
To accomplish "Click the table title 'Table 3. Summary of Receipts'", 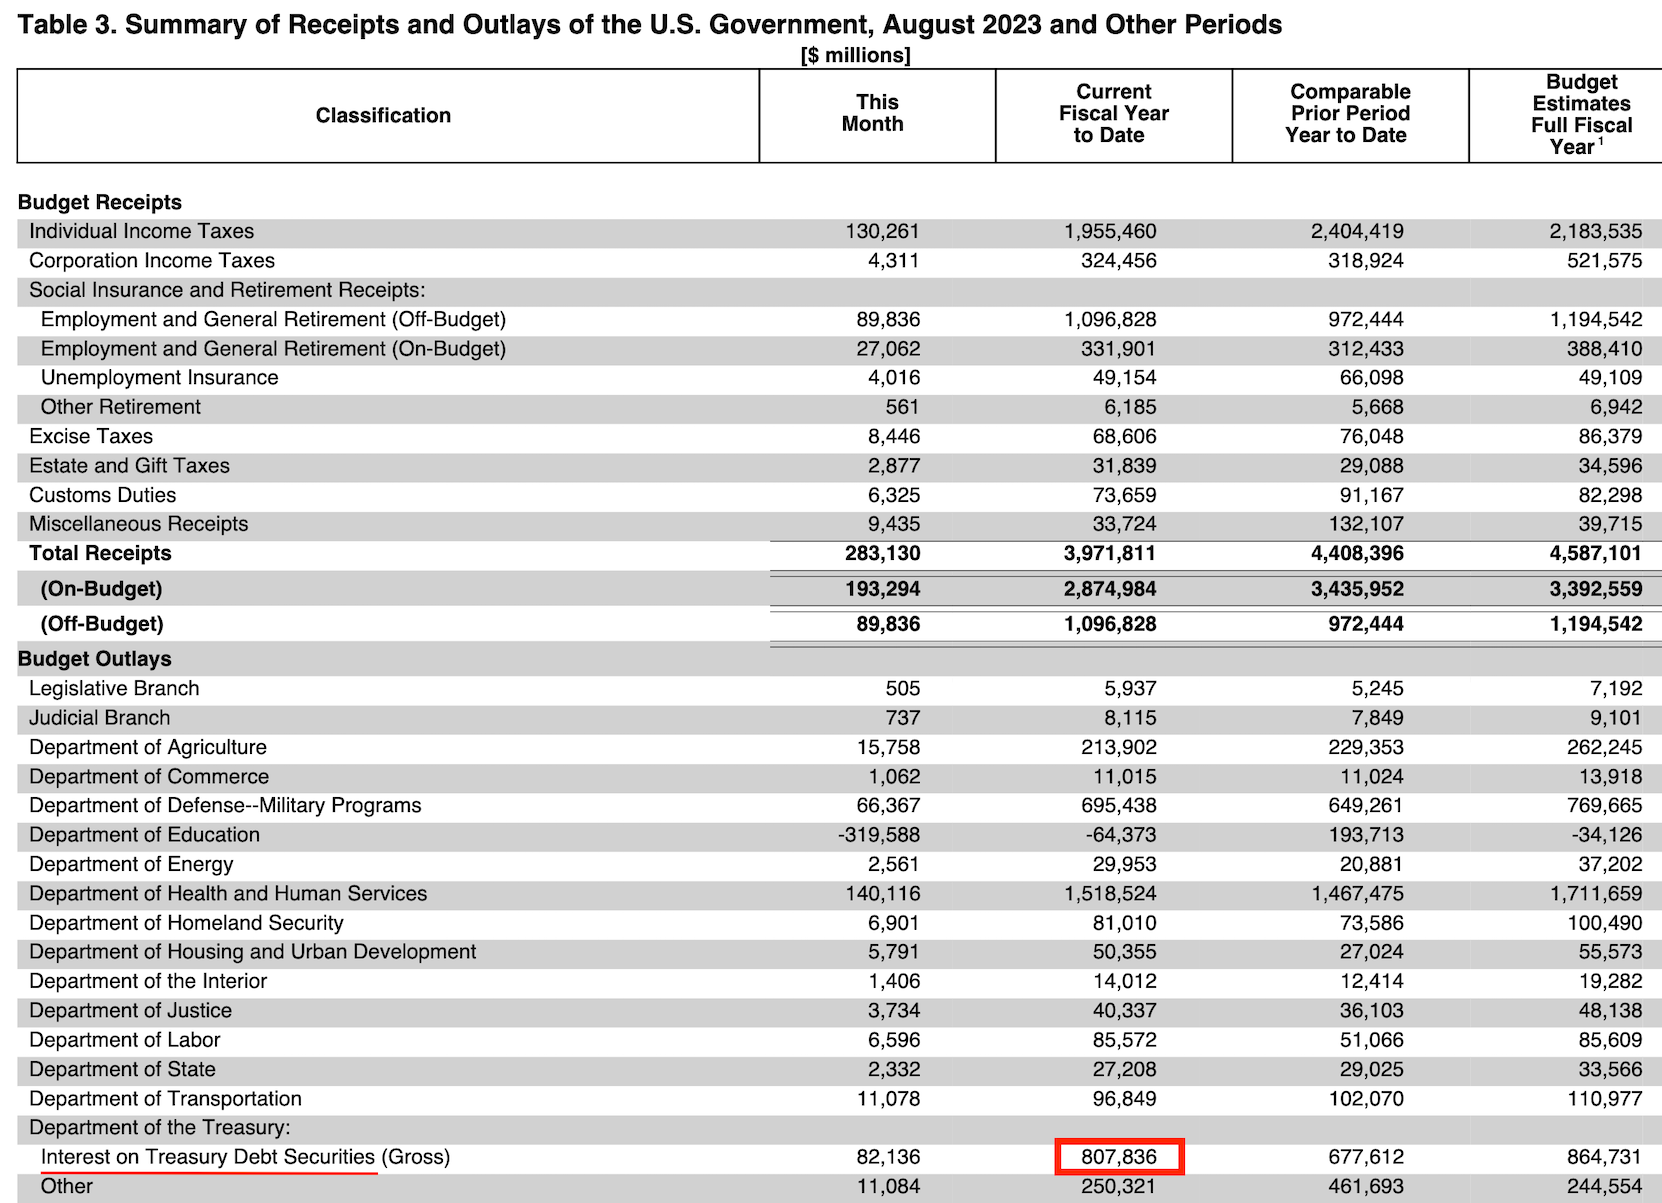I will pyautogui.click(x=650, y=24).
